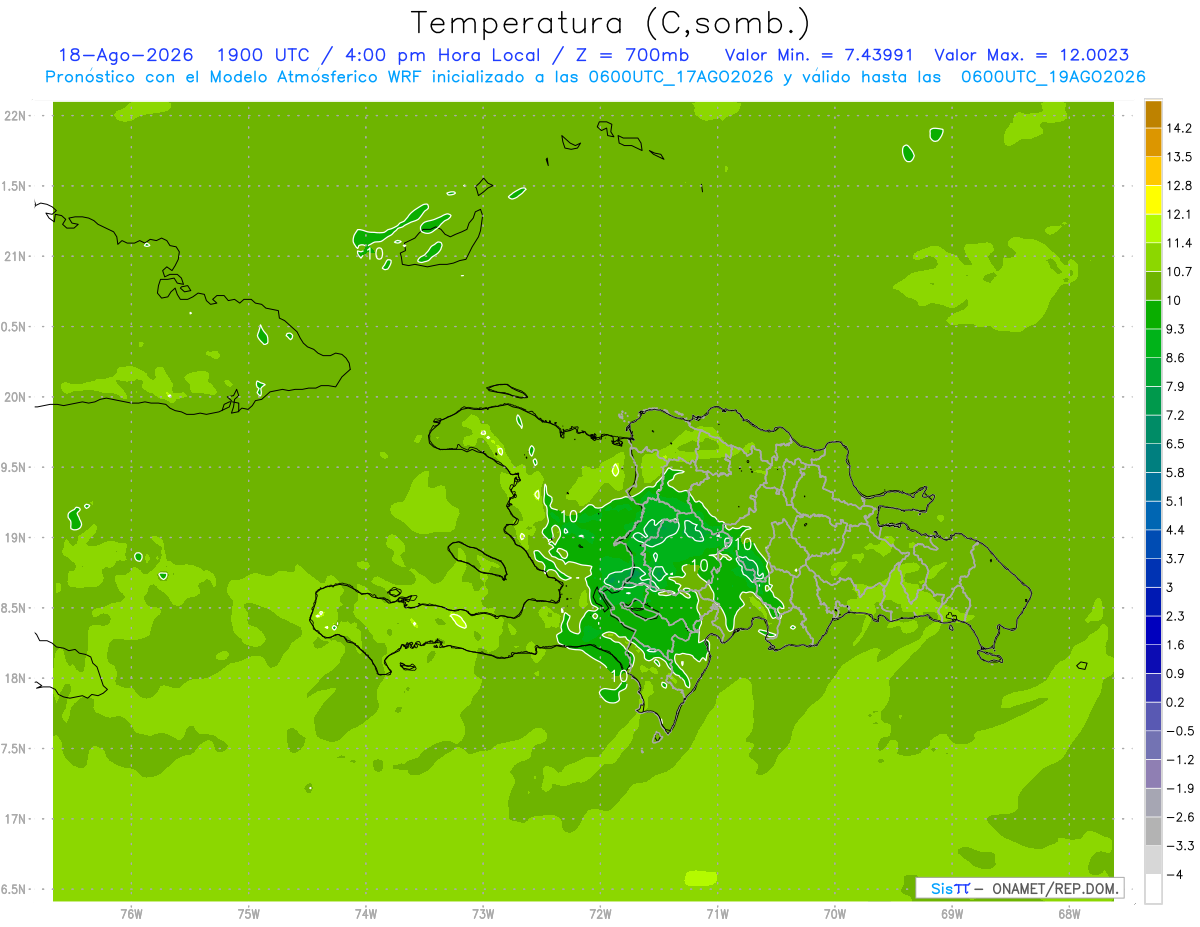Click the "0.9" legend value
1200x927 pixels.
pyautogui.click(x=1176, y=673)
